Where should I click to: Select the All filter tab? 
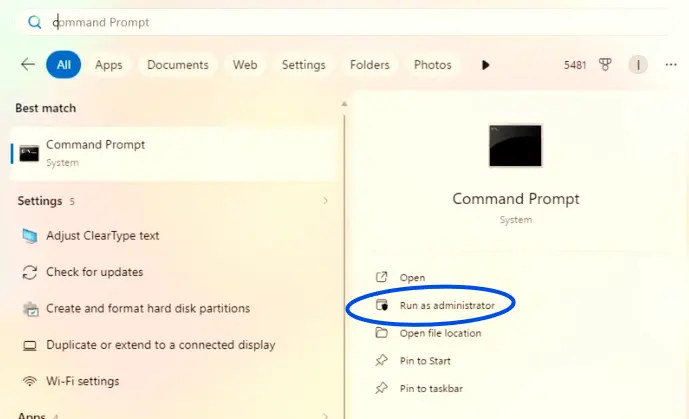click(63, 65)
